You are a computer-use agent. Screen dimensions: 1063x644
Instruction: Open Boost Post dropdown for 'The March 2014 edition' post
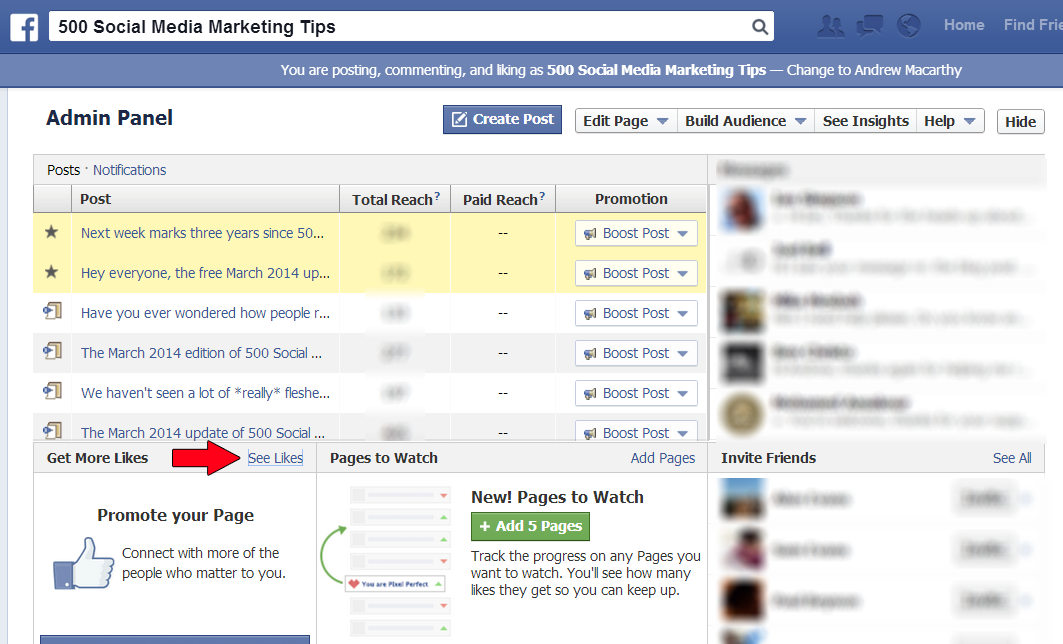click(683, 353)
